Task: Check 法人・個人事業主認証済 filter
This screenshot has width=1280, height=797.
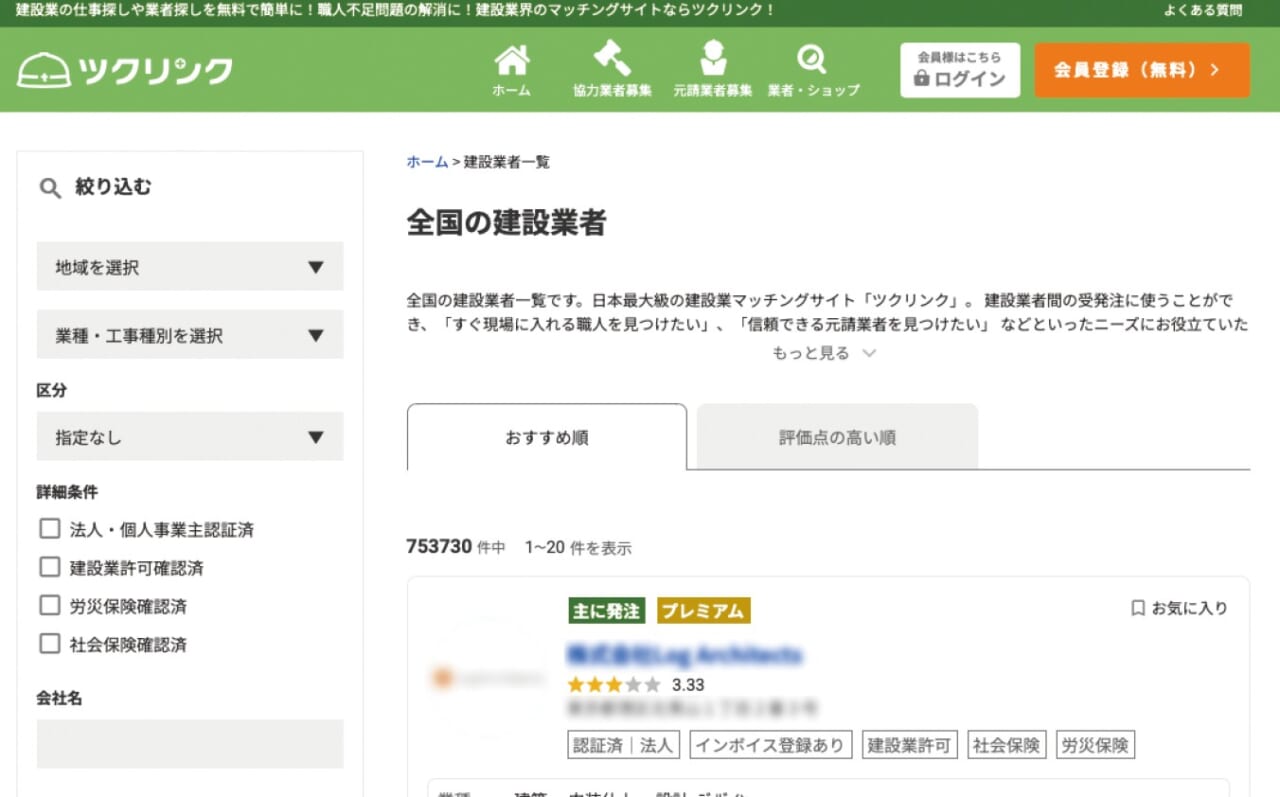Action: point(50,528)
